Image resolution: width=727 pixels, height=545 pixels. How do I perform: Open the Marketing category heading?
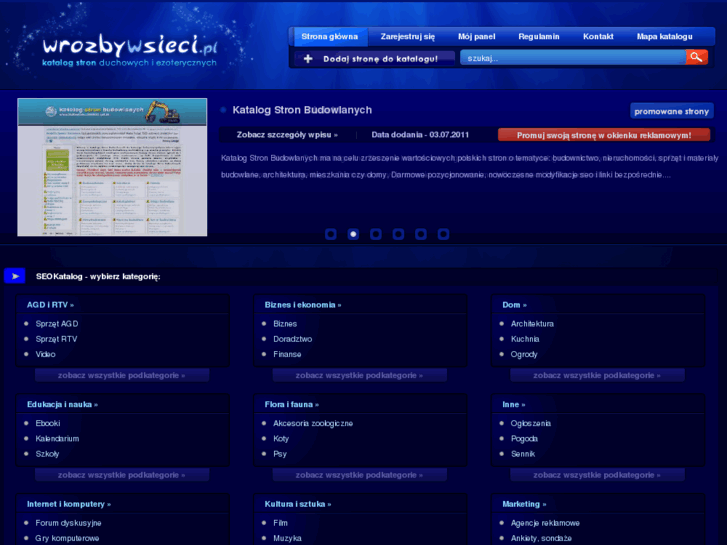[x=524, y=504]
